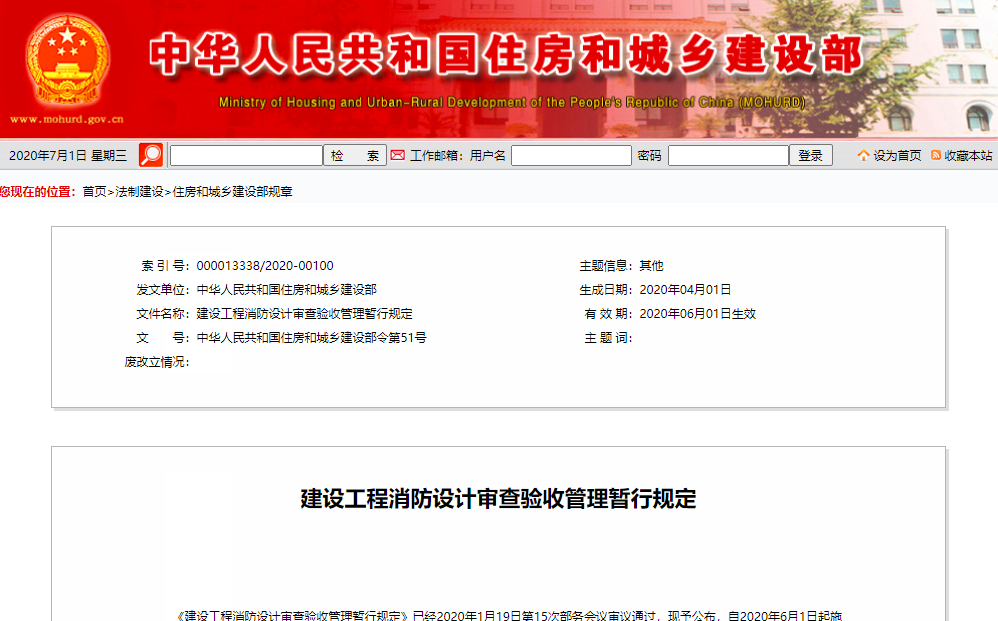Open 法制建设 breadcrumb link
Screen dimensions: 998x621
click(x=139, y=192)
